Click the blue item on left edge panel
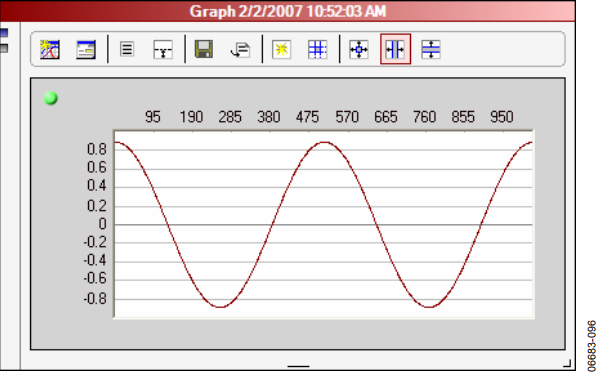This screenshot has width=596, height=372. tap(4, 33)
